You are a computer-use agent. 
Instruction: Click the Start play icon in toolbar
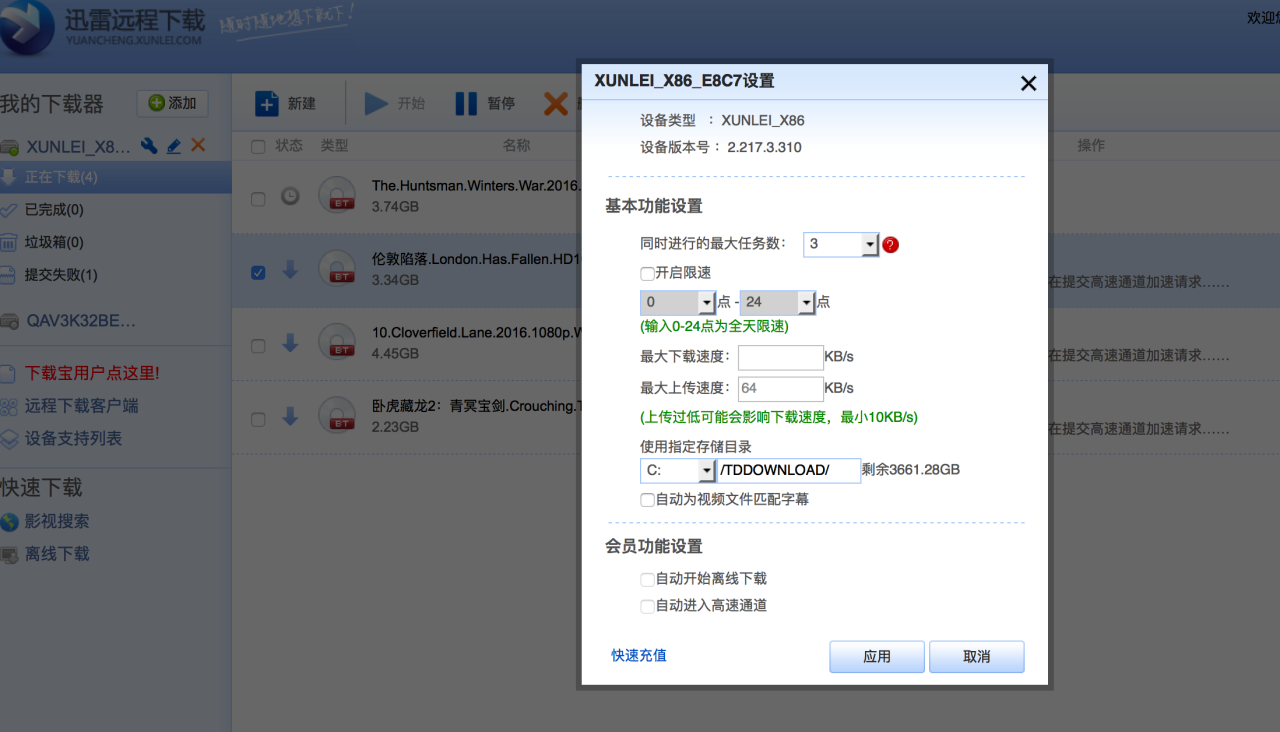[376, 103]
